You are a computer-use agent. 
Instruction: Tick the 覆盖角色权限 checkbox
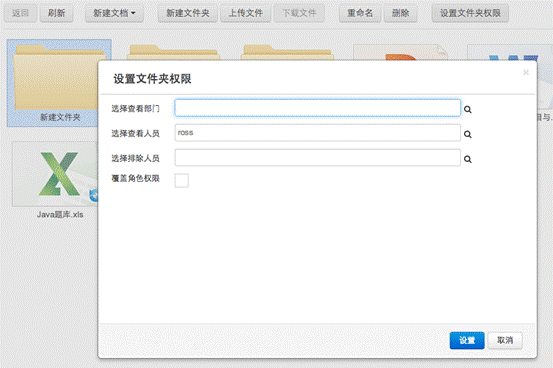point(182,180)
